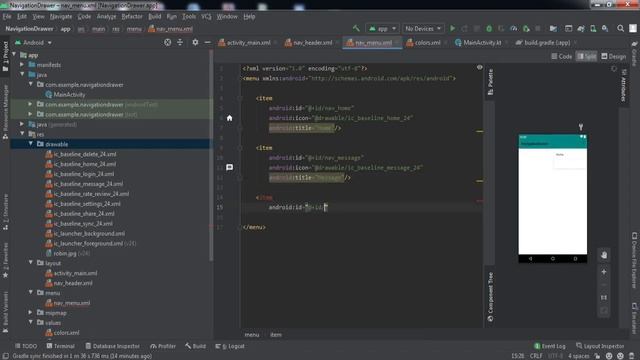Switch editor to Design view mode
Screen dimensions: 640x360
613,56
